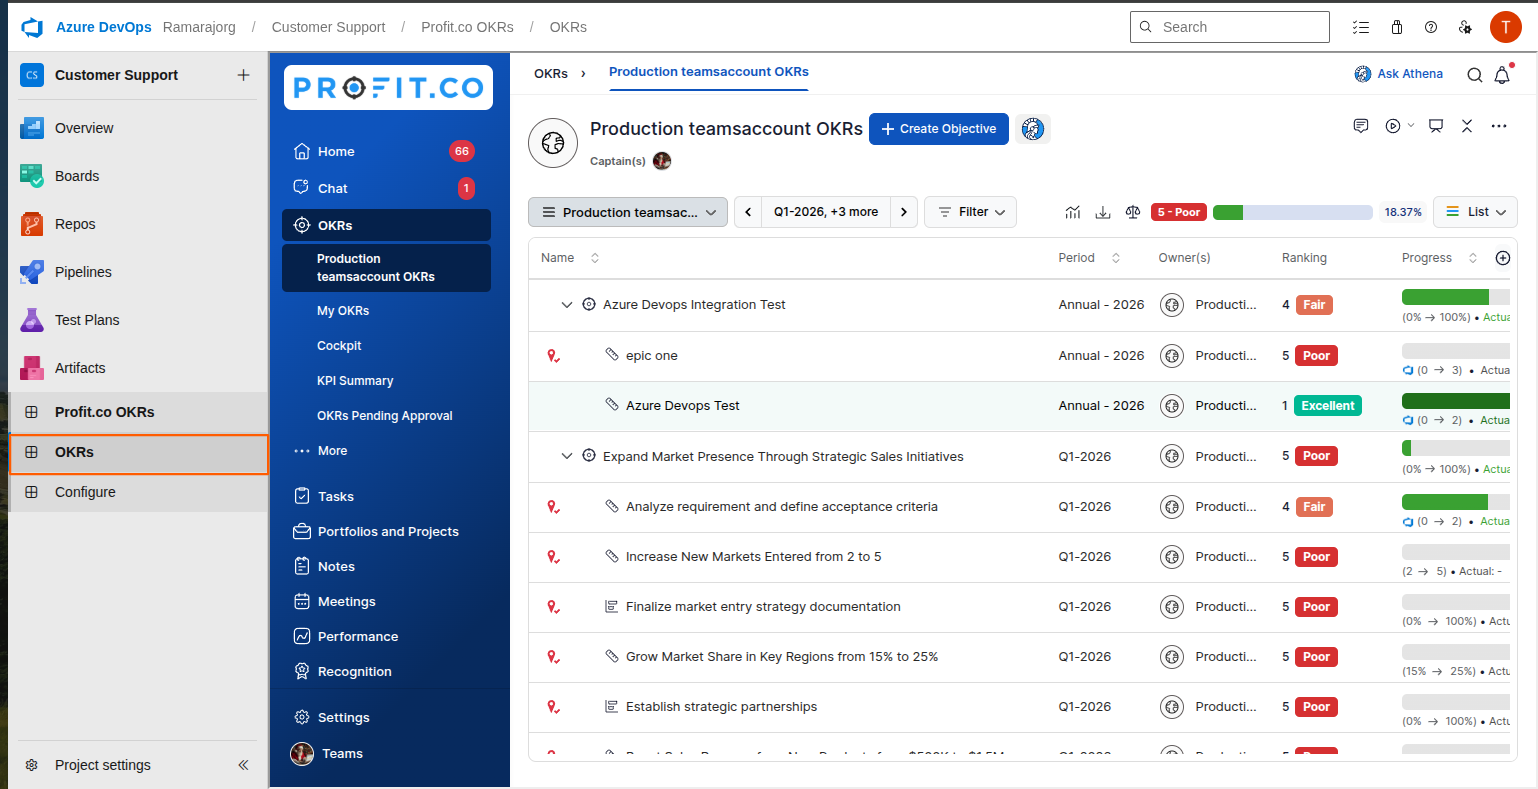Click the Excellent ranking badge

[x=1328, y=406]
